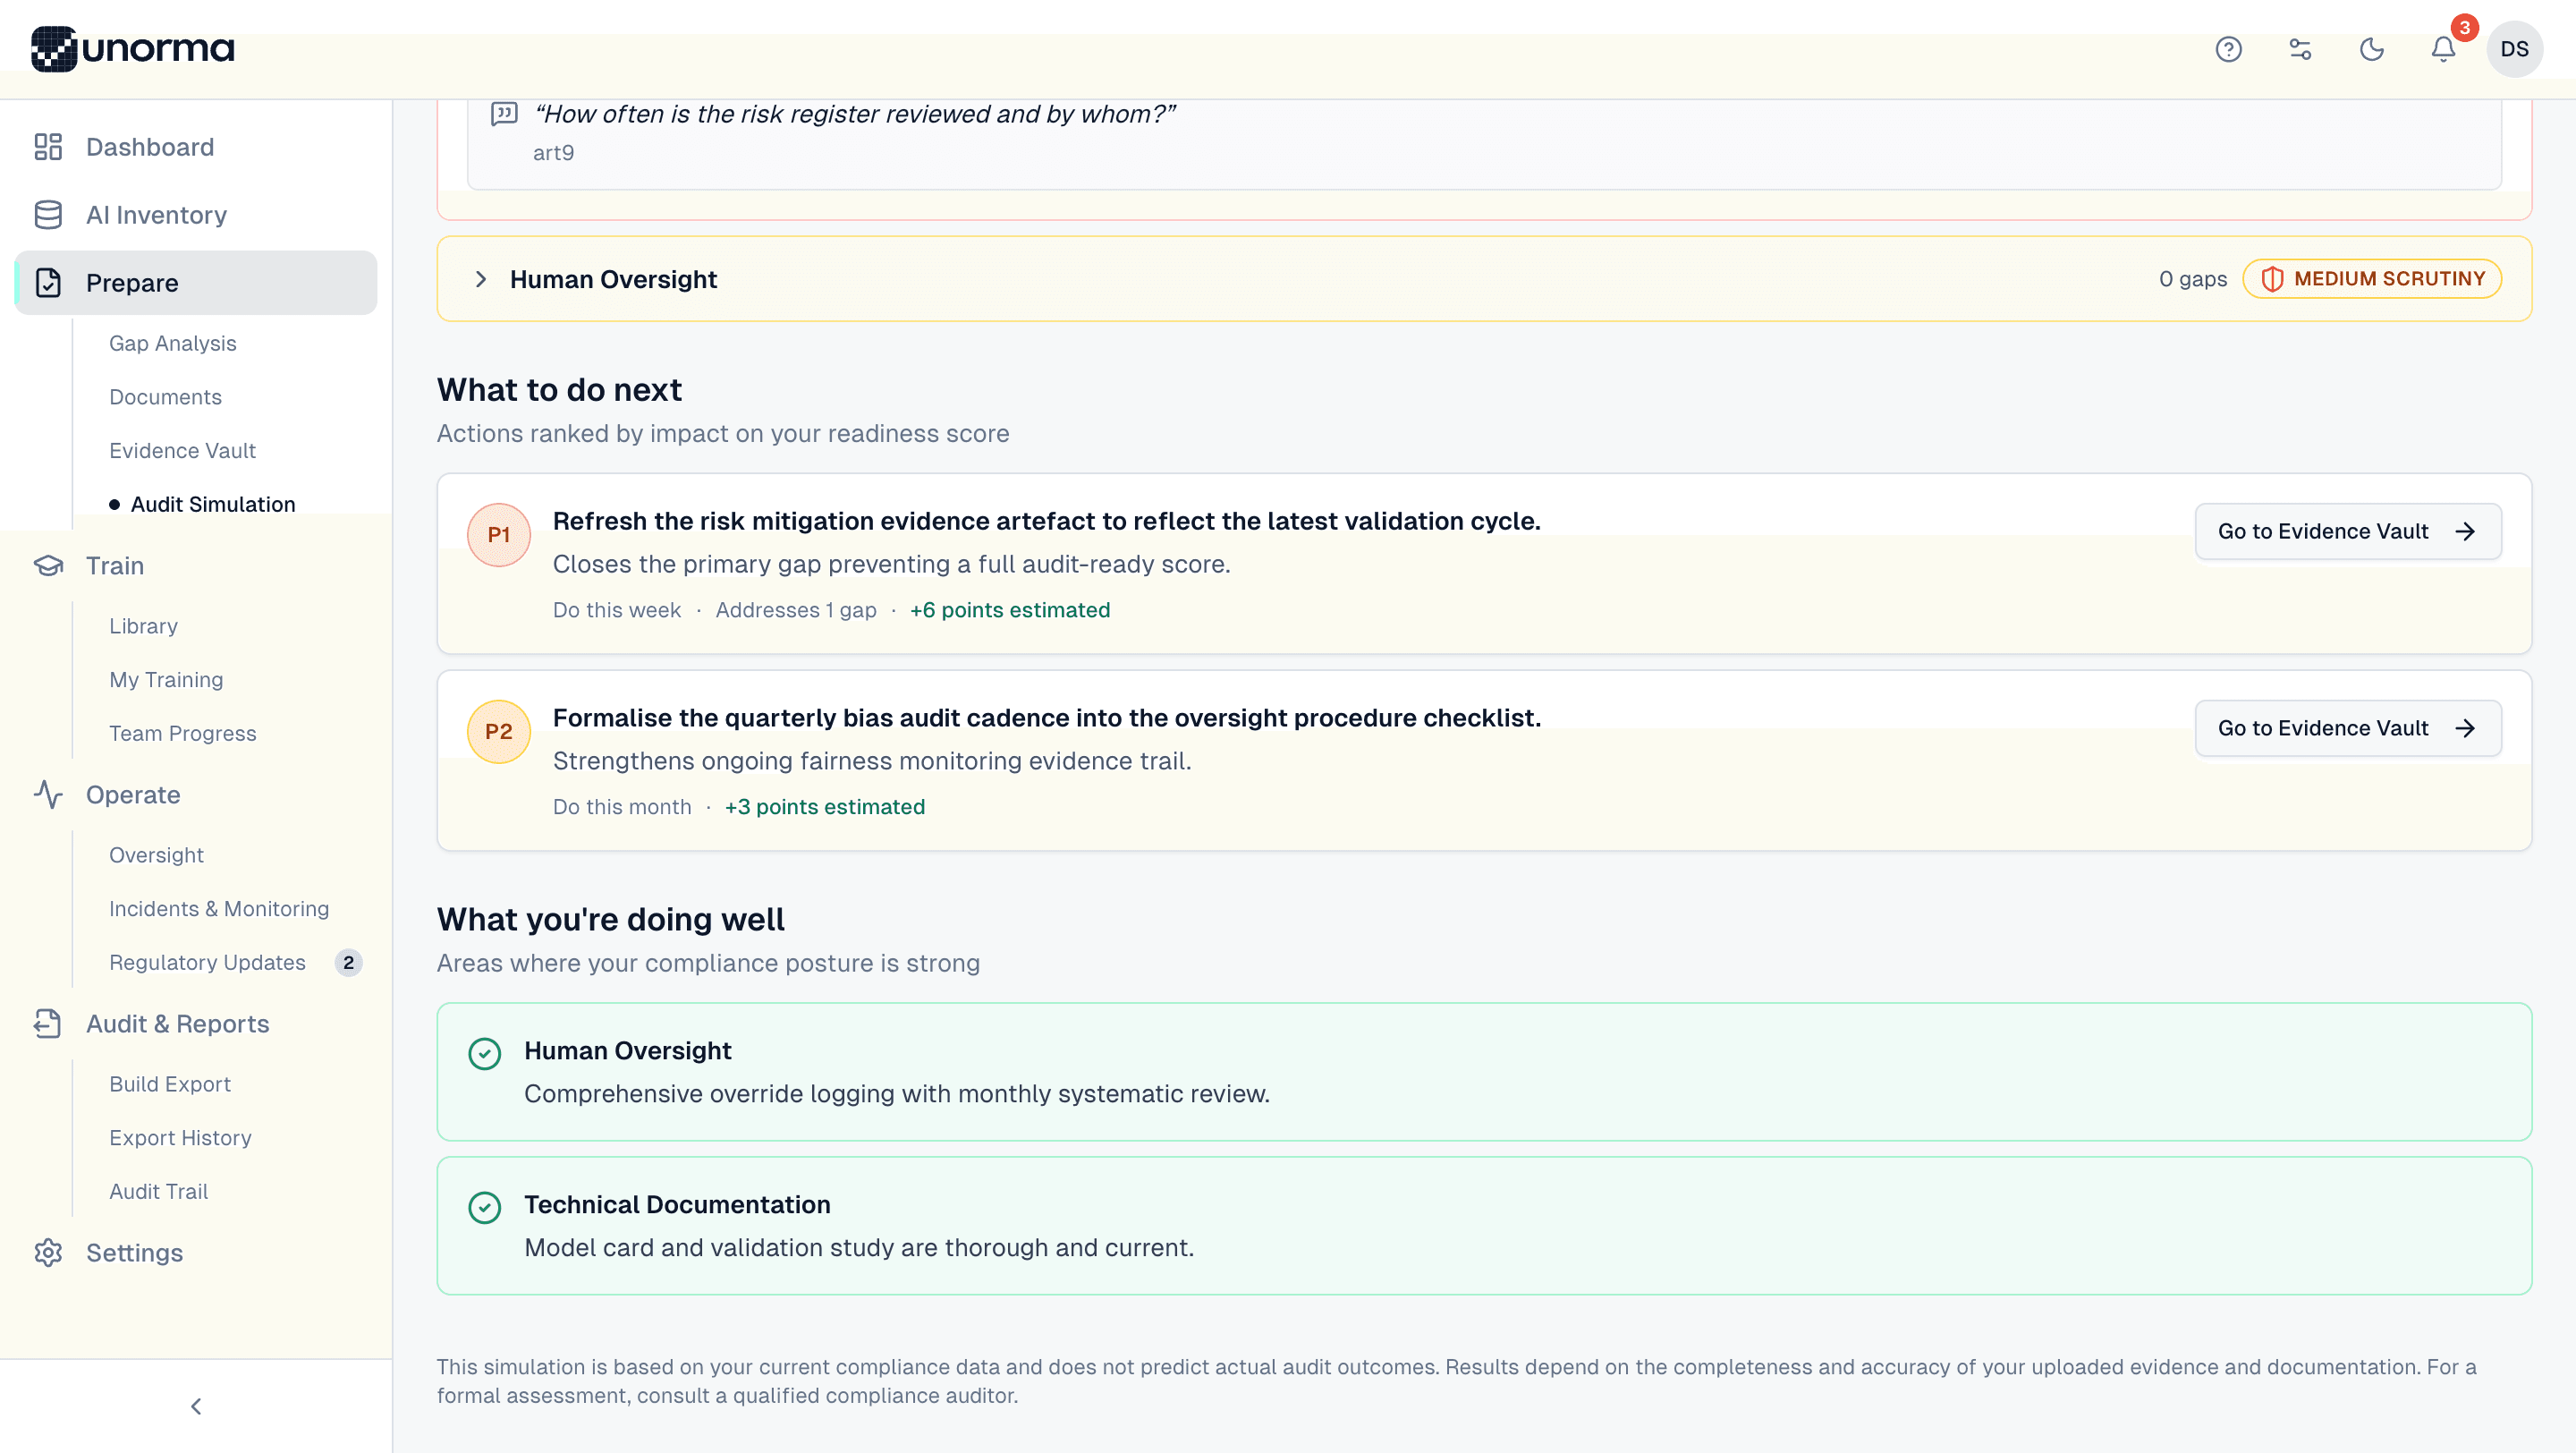Click the checkmark icon beside Technical Documentation
2576x1453 pixels.
click(485, 1207)
